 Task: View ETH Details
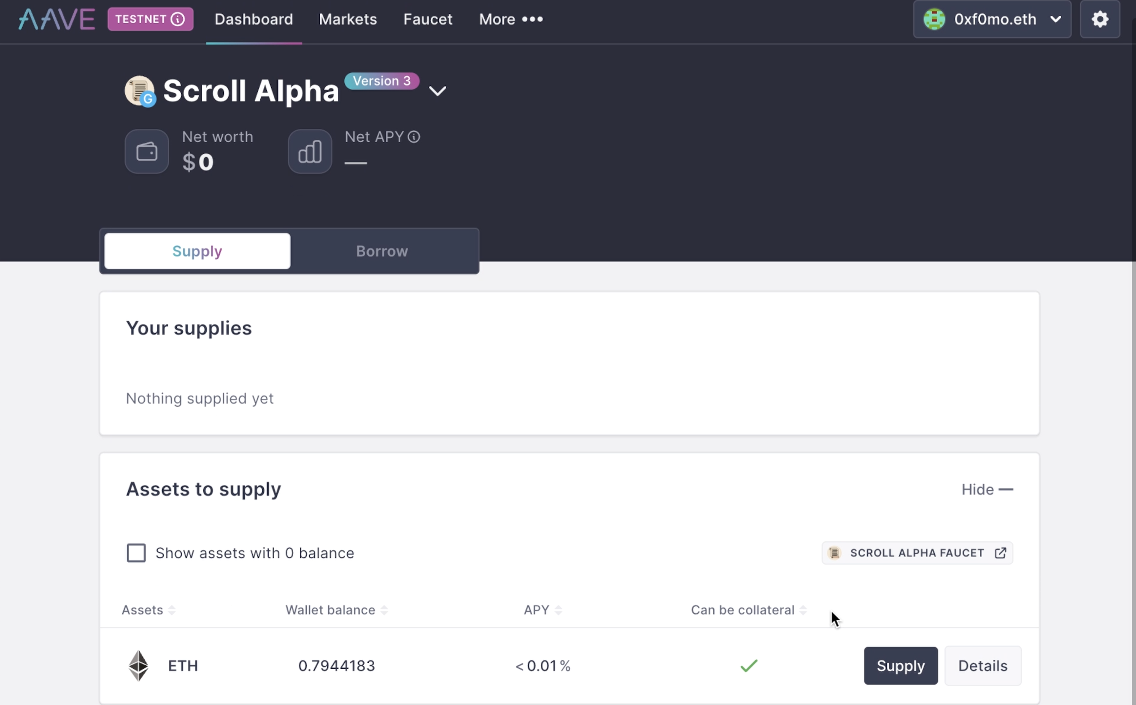pyautogui.click(x=982, y=666)
